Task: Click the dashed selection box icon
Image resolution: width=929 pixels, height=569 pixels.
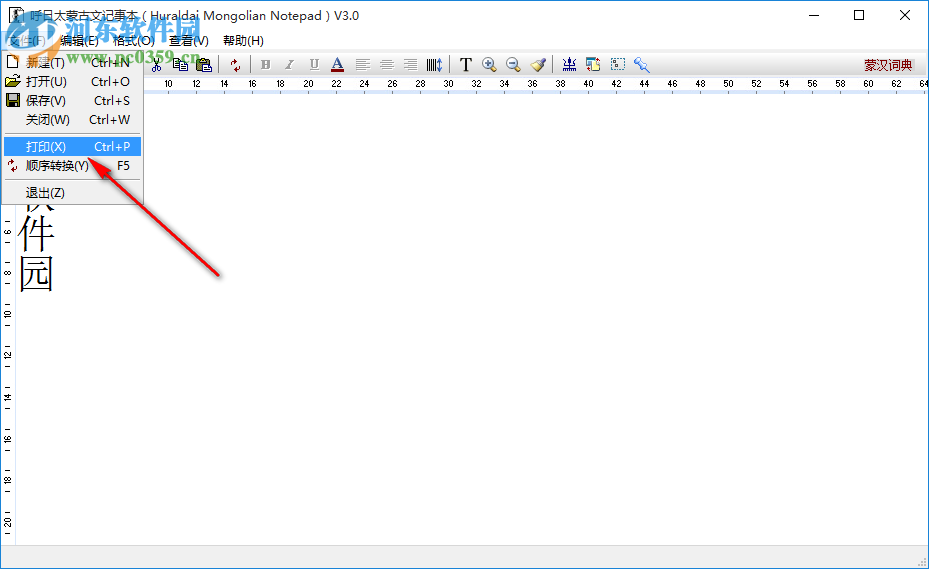Action: 618,64
